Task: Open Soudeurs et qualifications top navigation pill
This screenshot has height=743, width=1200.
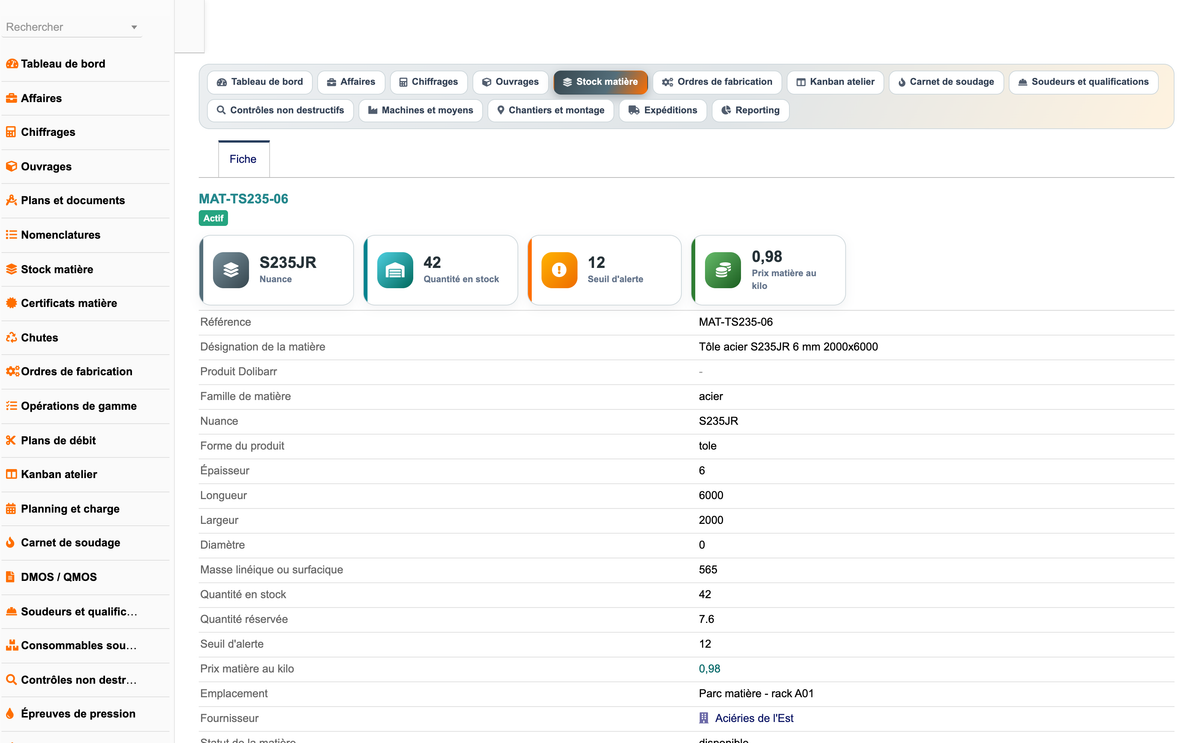Action: (x=1084, y=82)
